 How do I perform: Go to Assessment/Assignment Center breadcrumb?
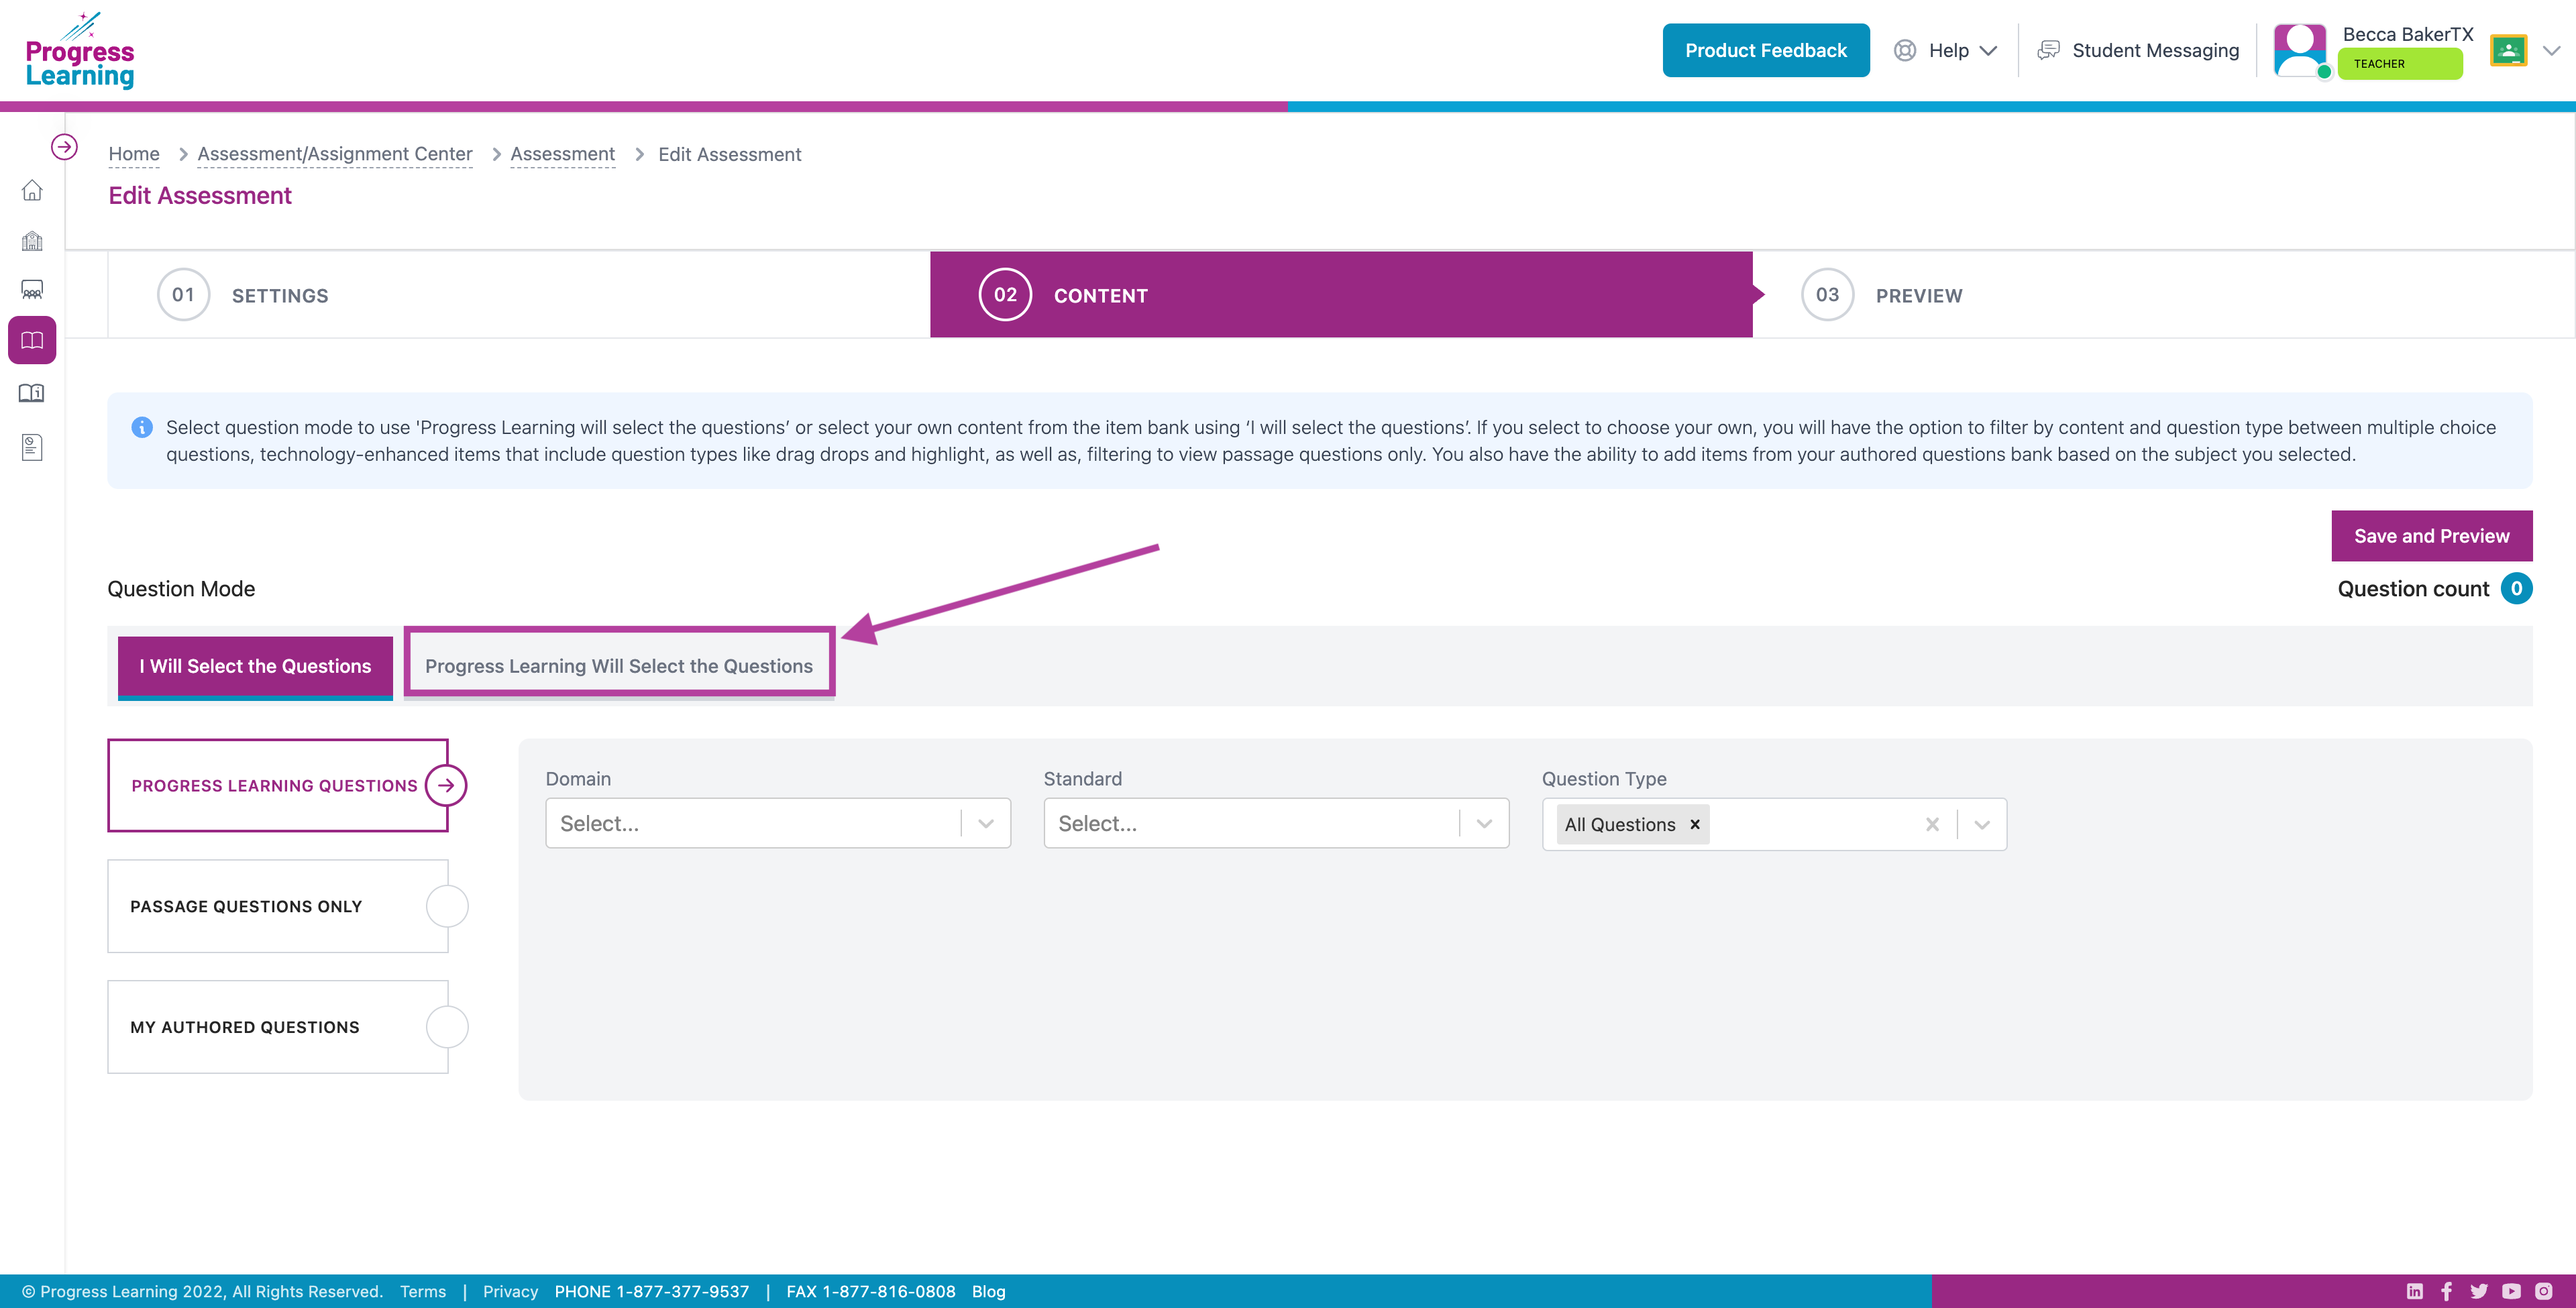[335, 154]
